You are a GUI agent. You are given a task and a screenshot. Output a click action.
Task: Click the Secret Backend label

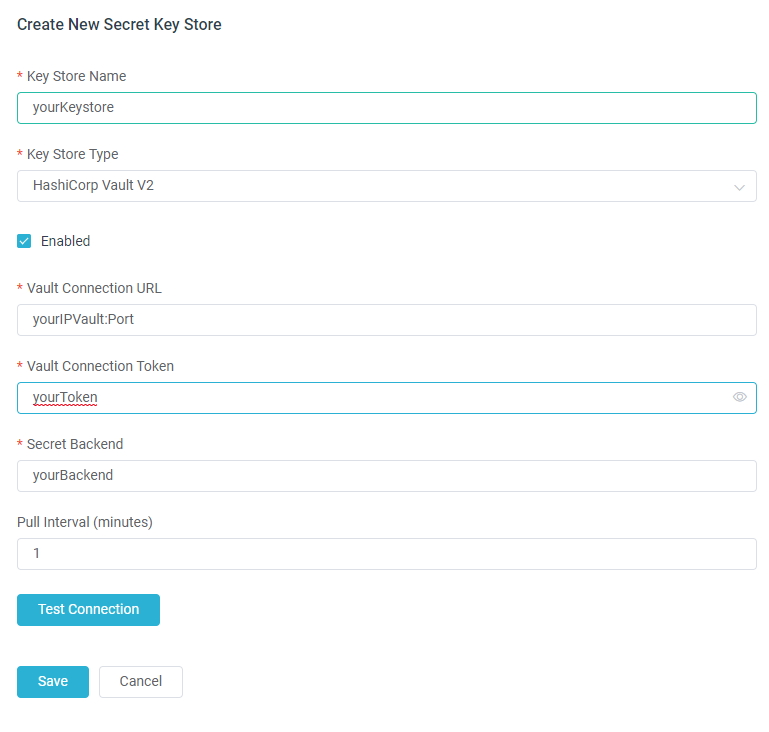tap(75, 444)
